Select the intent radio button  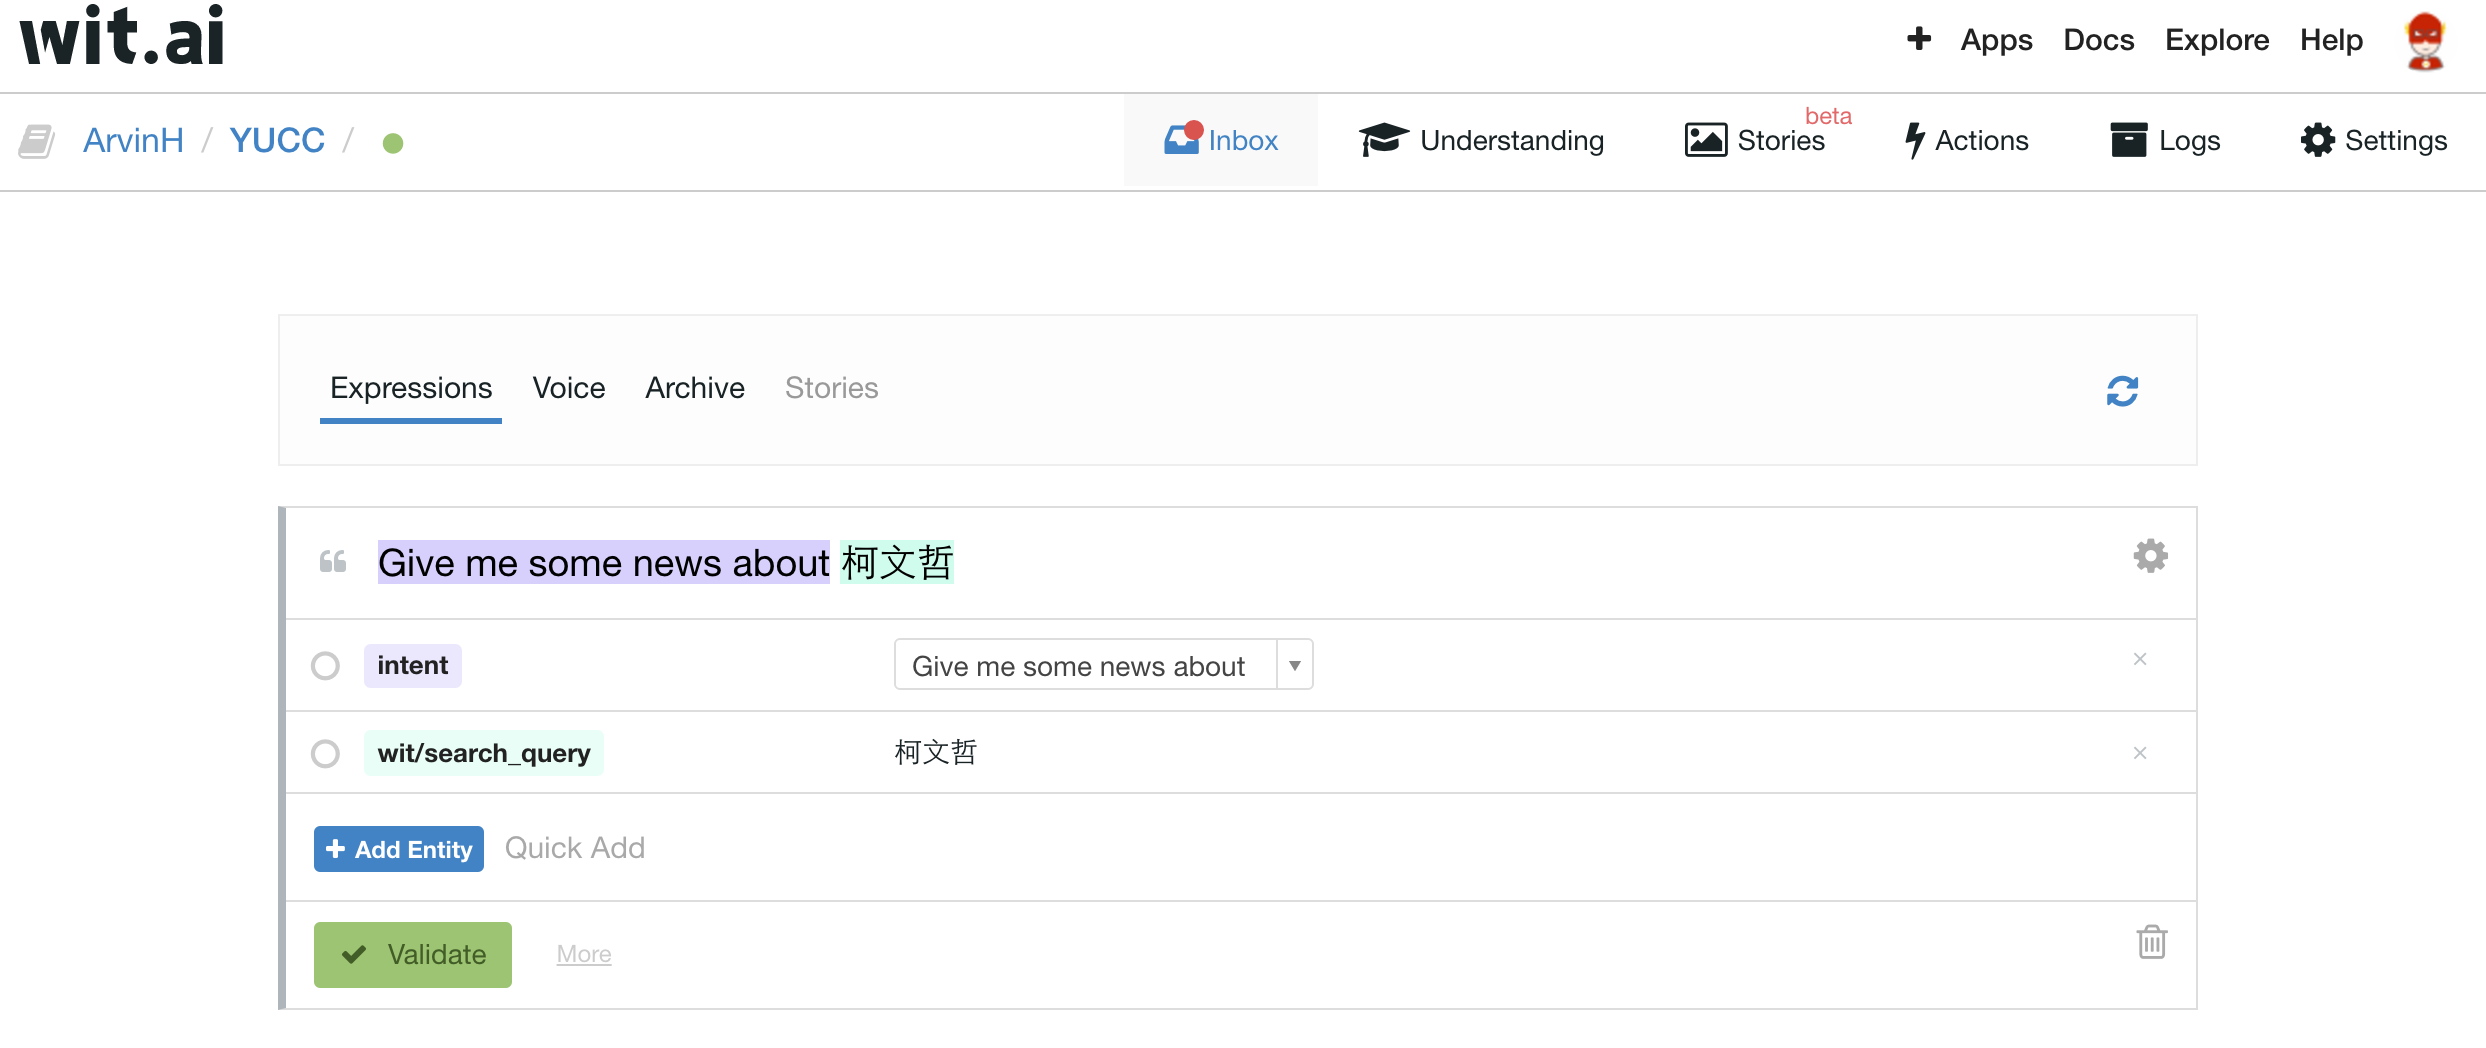coord(325,665)
